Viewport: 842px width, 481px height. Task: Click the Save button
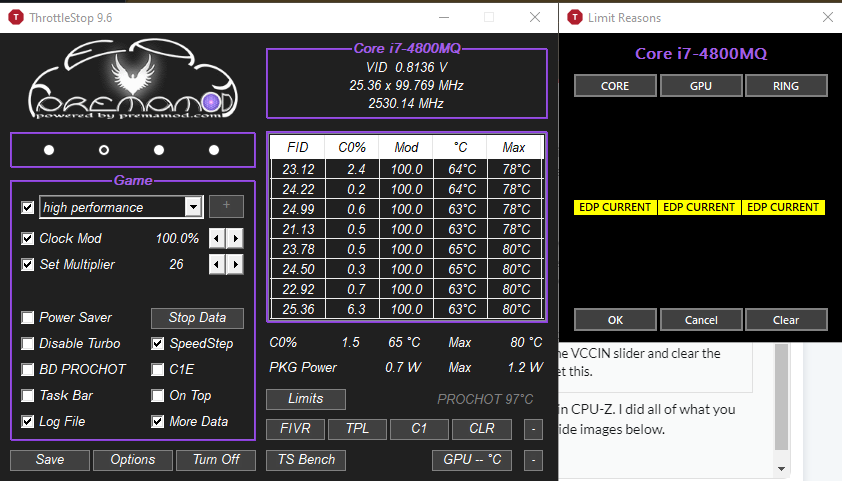coord(50,460)
